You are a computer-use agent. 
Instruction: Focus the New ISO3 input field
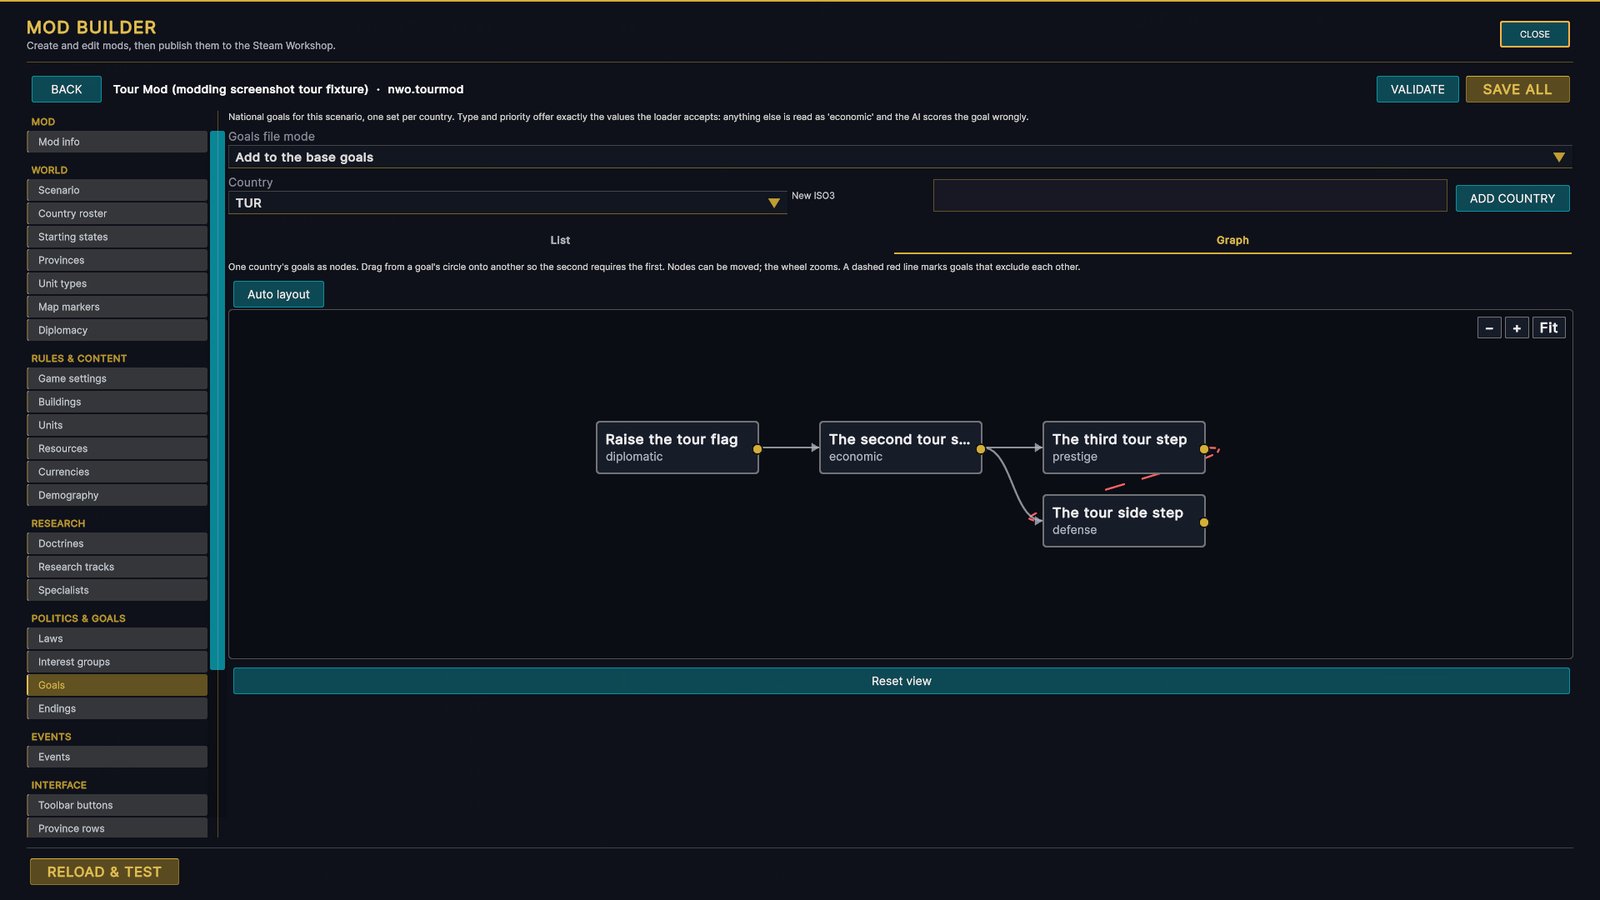coord(1189,196)
